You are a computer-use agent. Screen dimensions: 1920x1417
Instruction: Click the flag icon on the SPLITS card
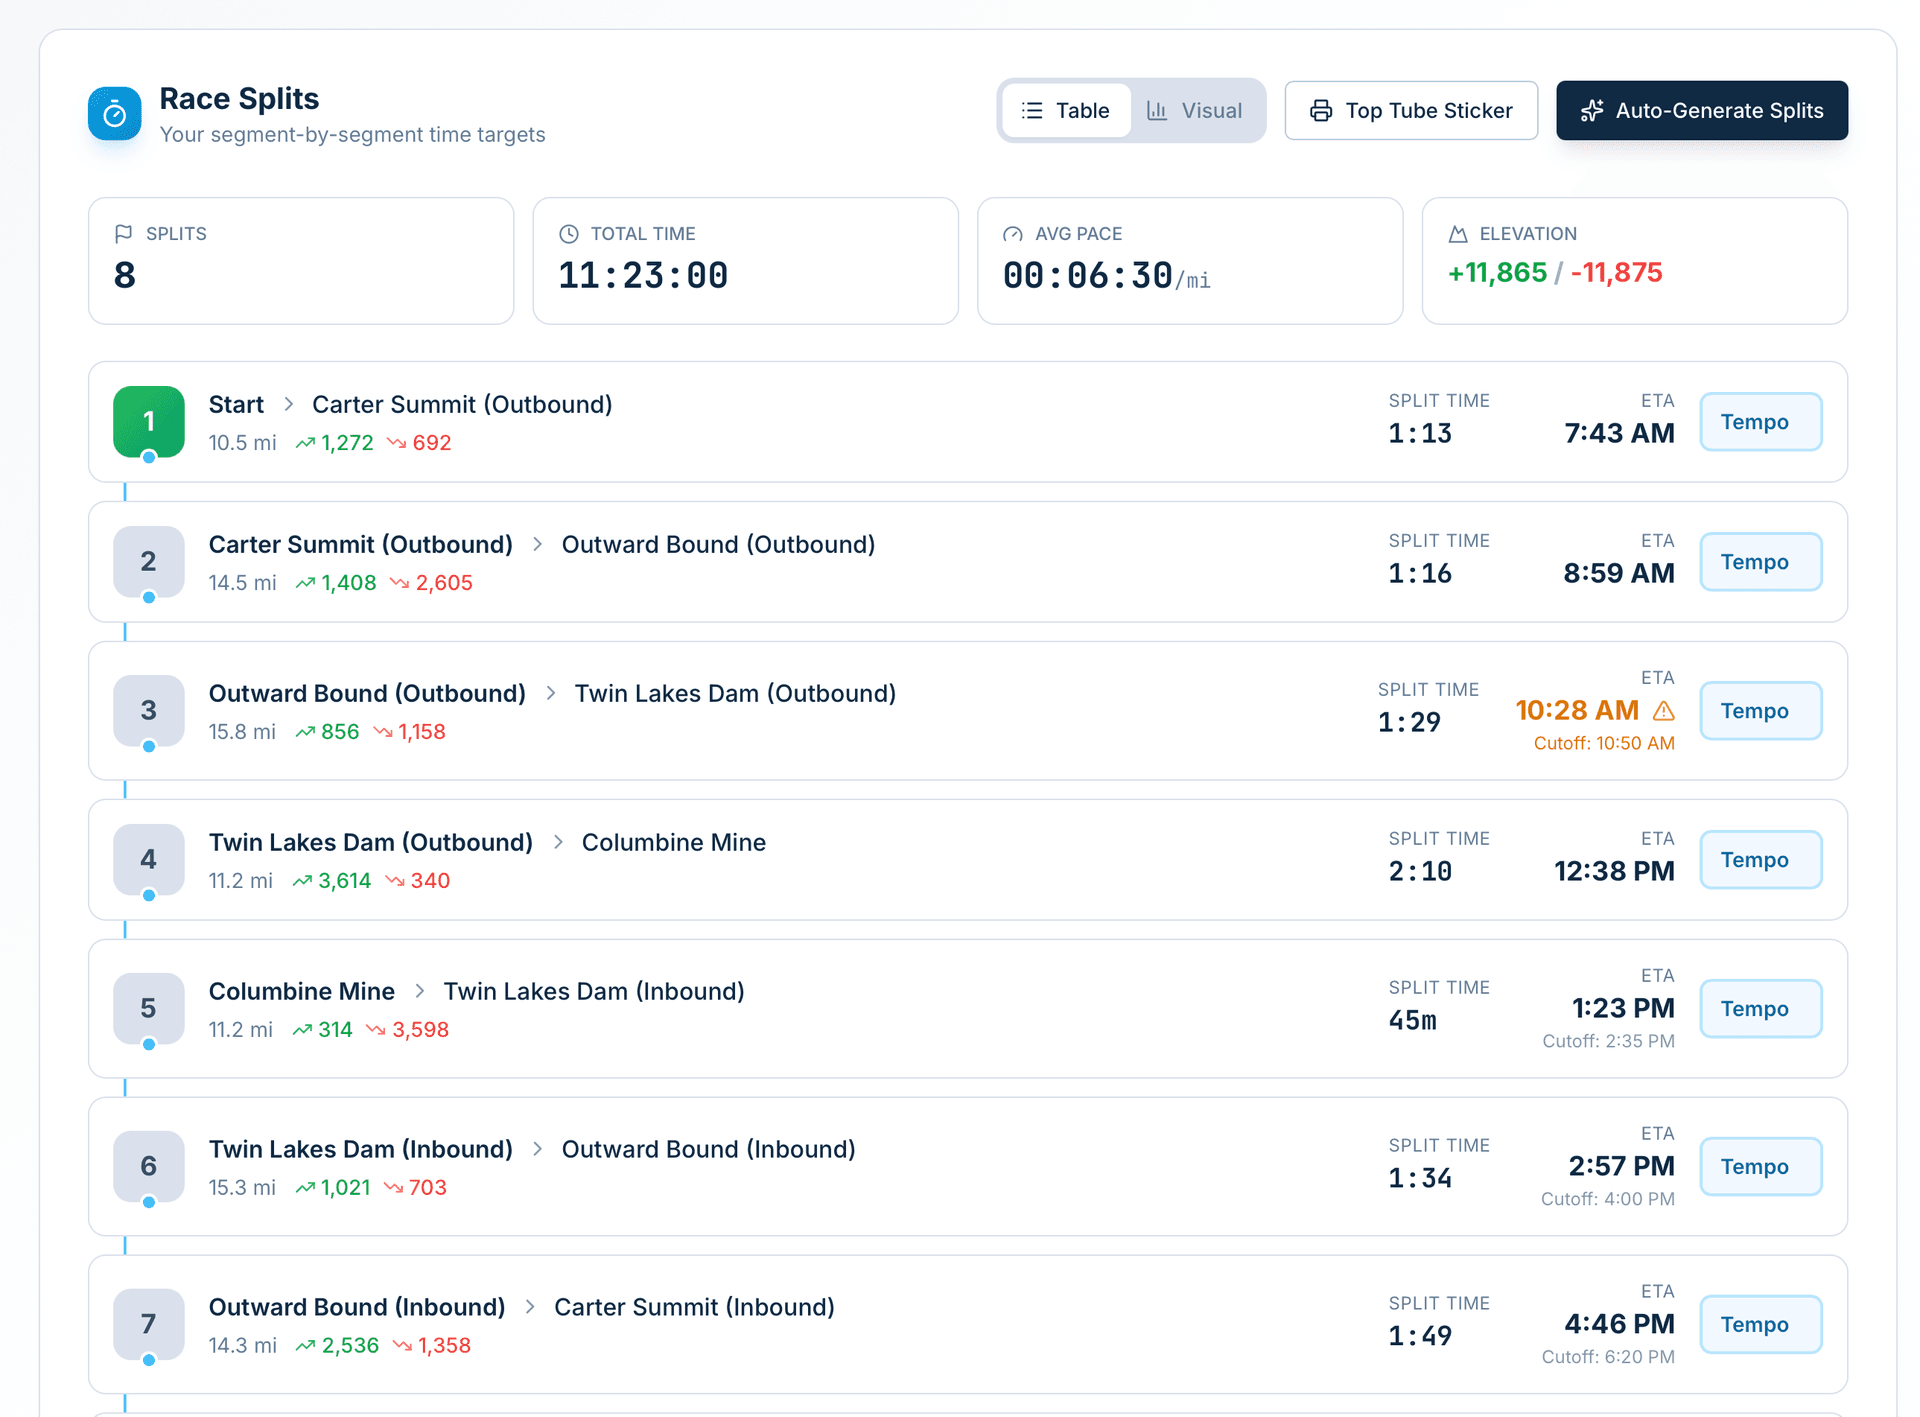[124, 233]
